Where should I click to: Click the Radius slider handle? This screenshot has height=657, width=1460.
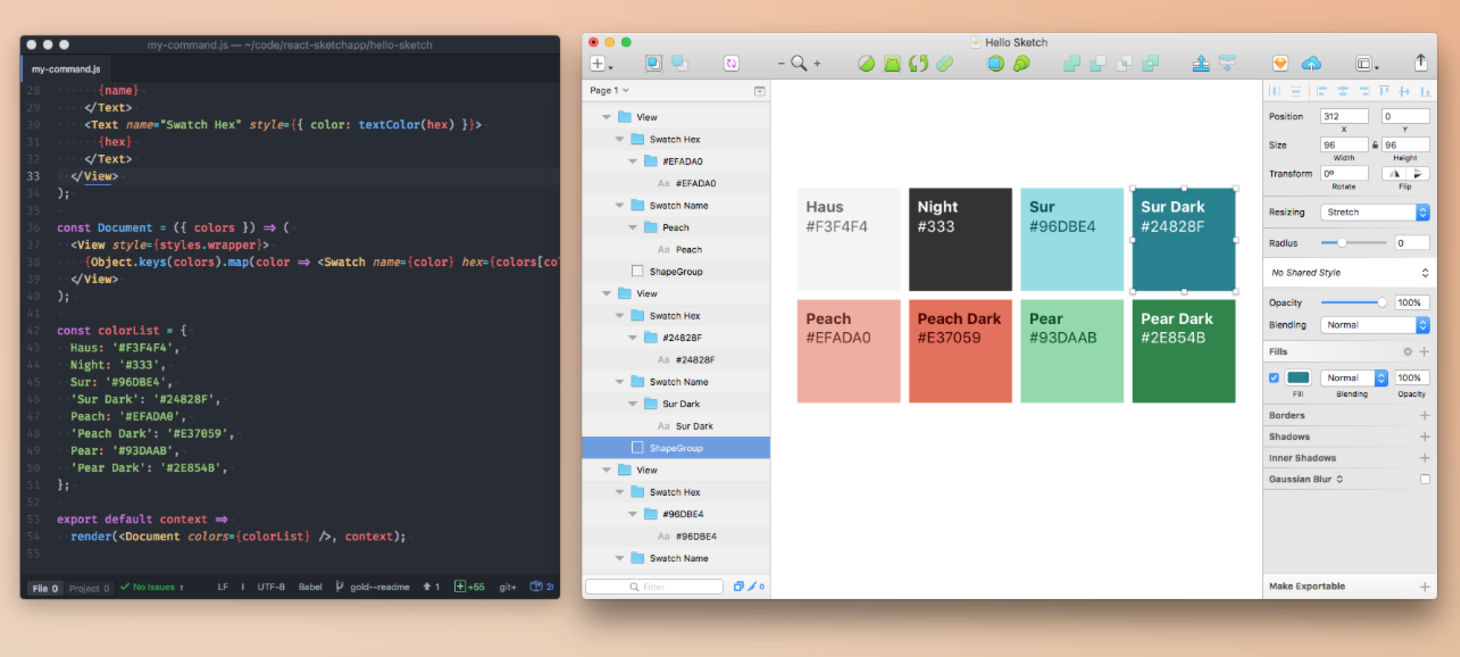click(x=1342, y=242)
